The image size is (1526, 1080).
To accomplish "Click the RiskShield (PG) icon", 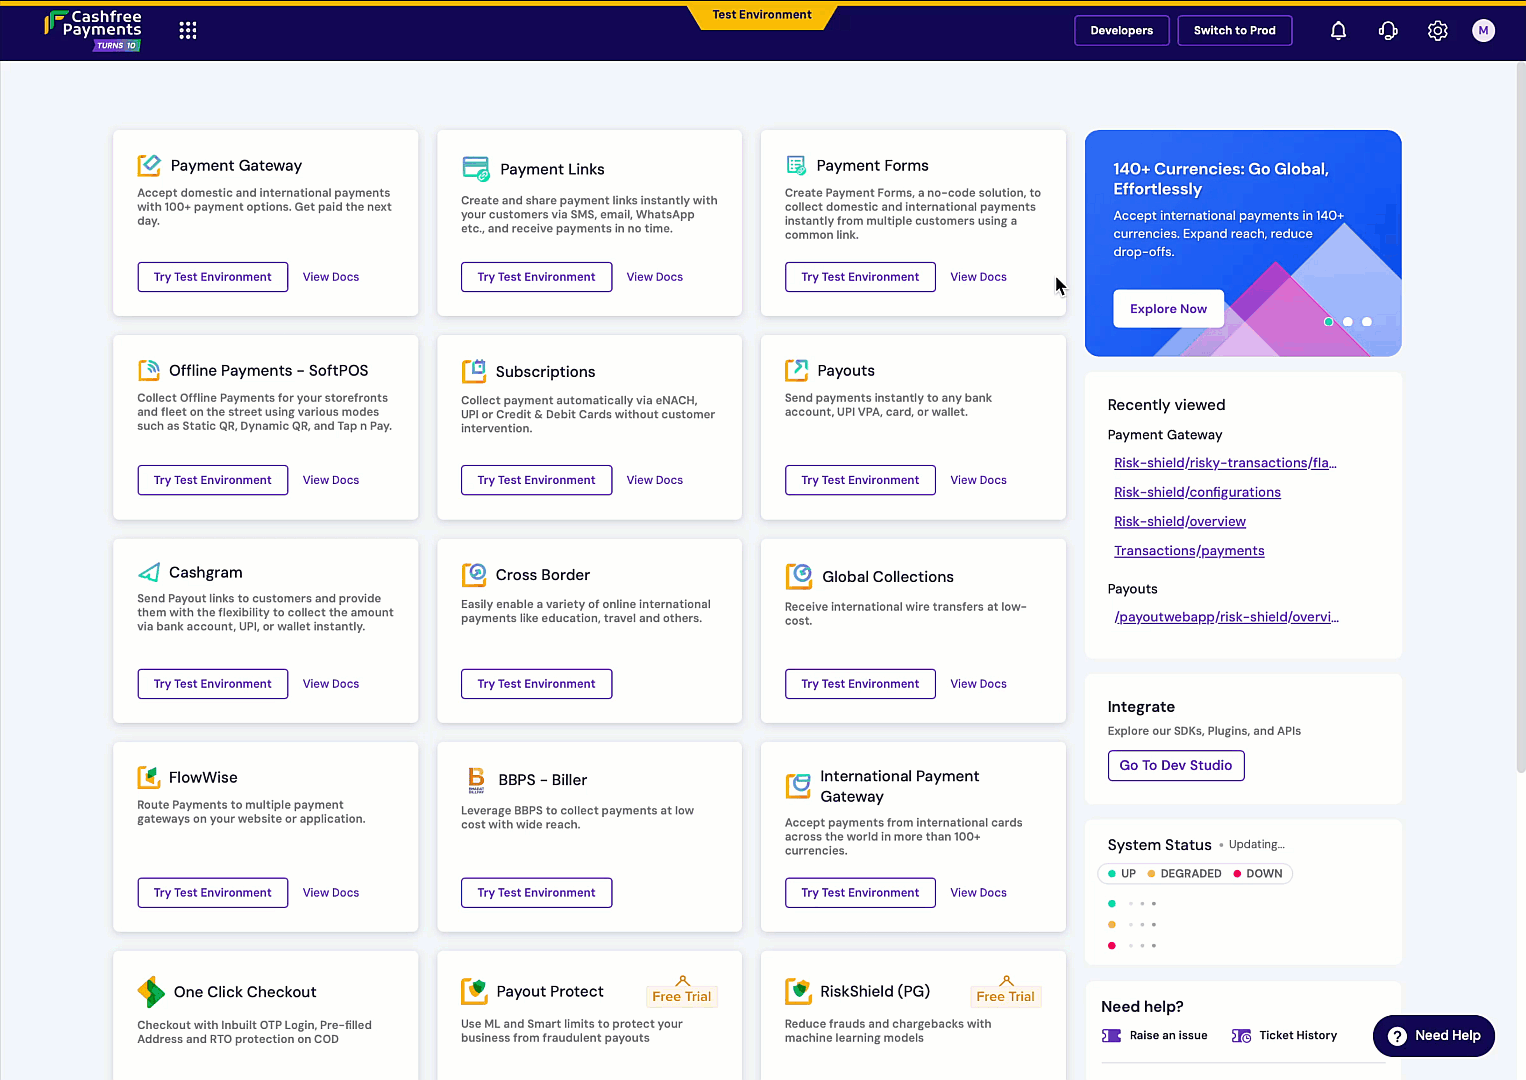I will [798, 991].
